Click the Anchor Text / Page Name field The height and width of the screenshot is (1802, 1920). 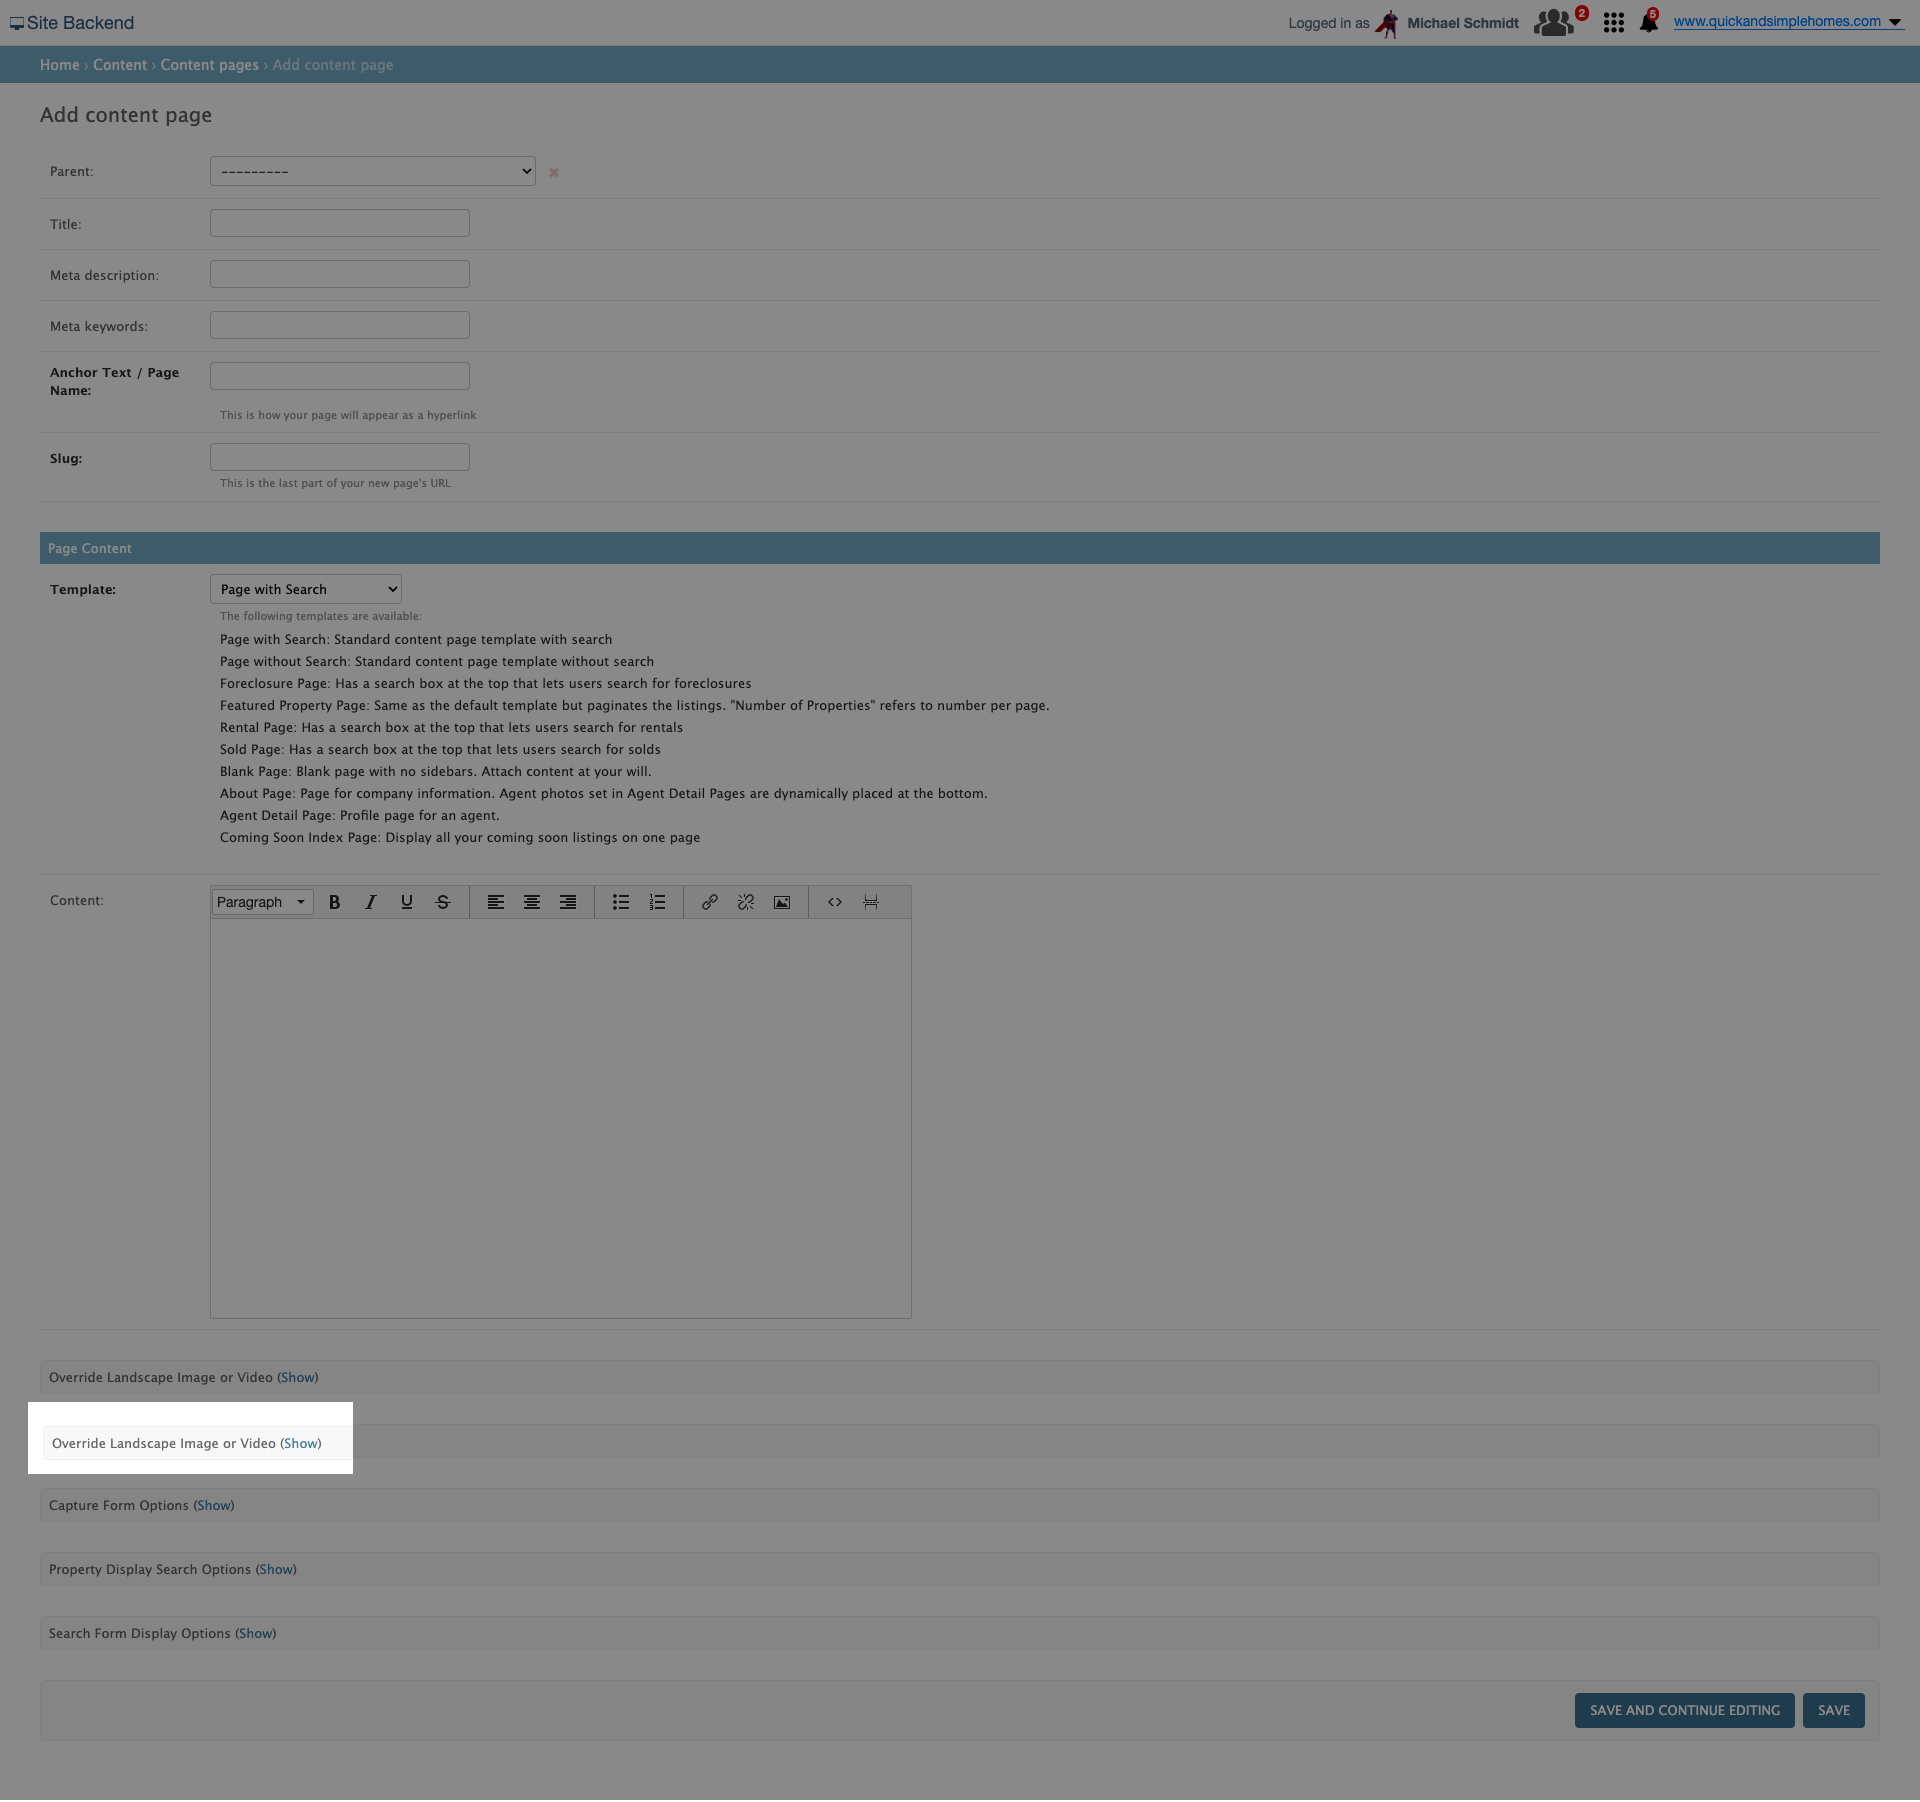[340, 376]
